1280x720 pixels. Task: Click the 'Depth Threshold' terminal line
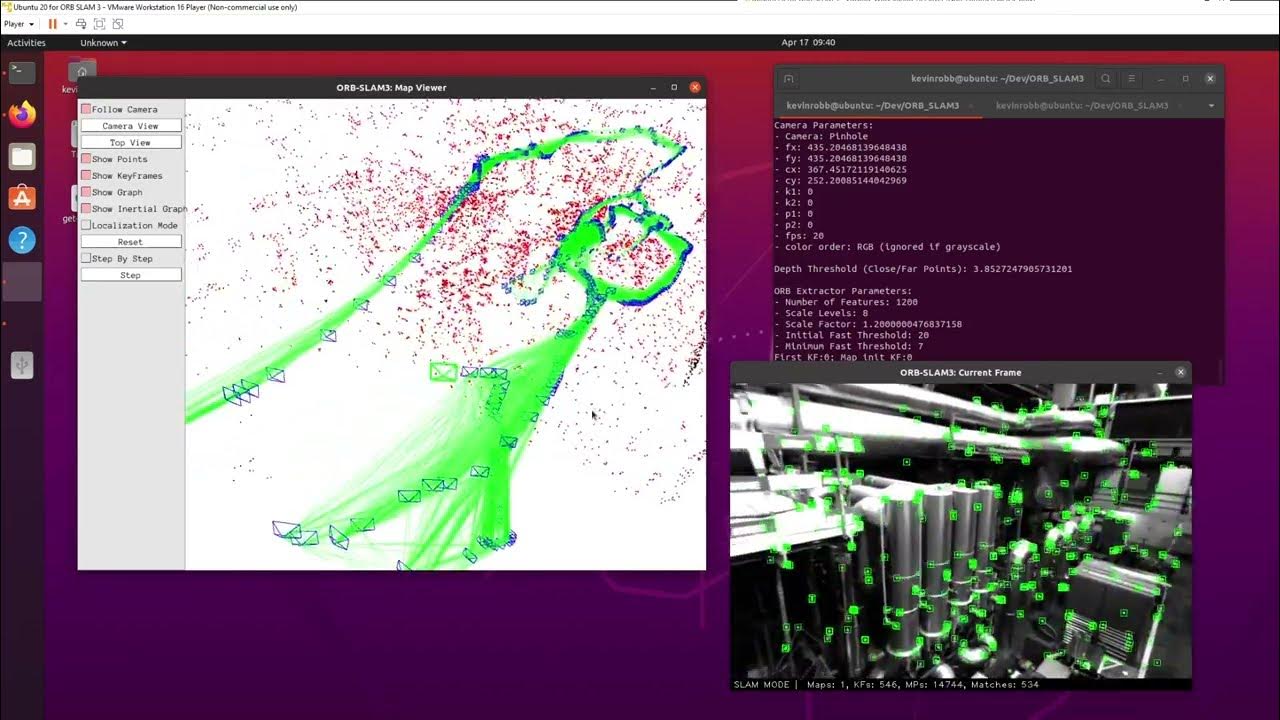point(923,269)
